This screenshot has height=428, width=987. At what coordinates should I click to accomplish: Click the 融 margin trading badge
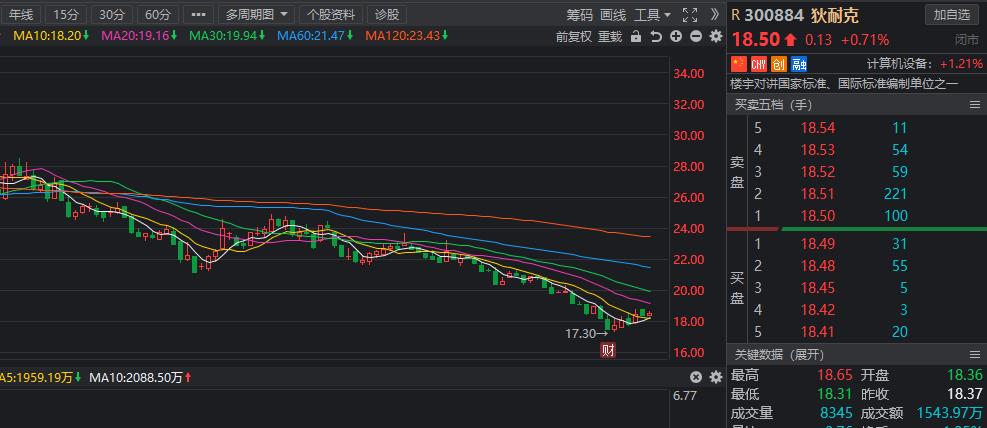click(x=799, y=64)
